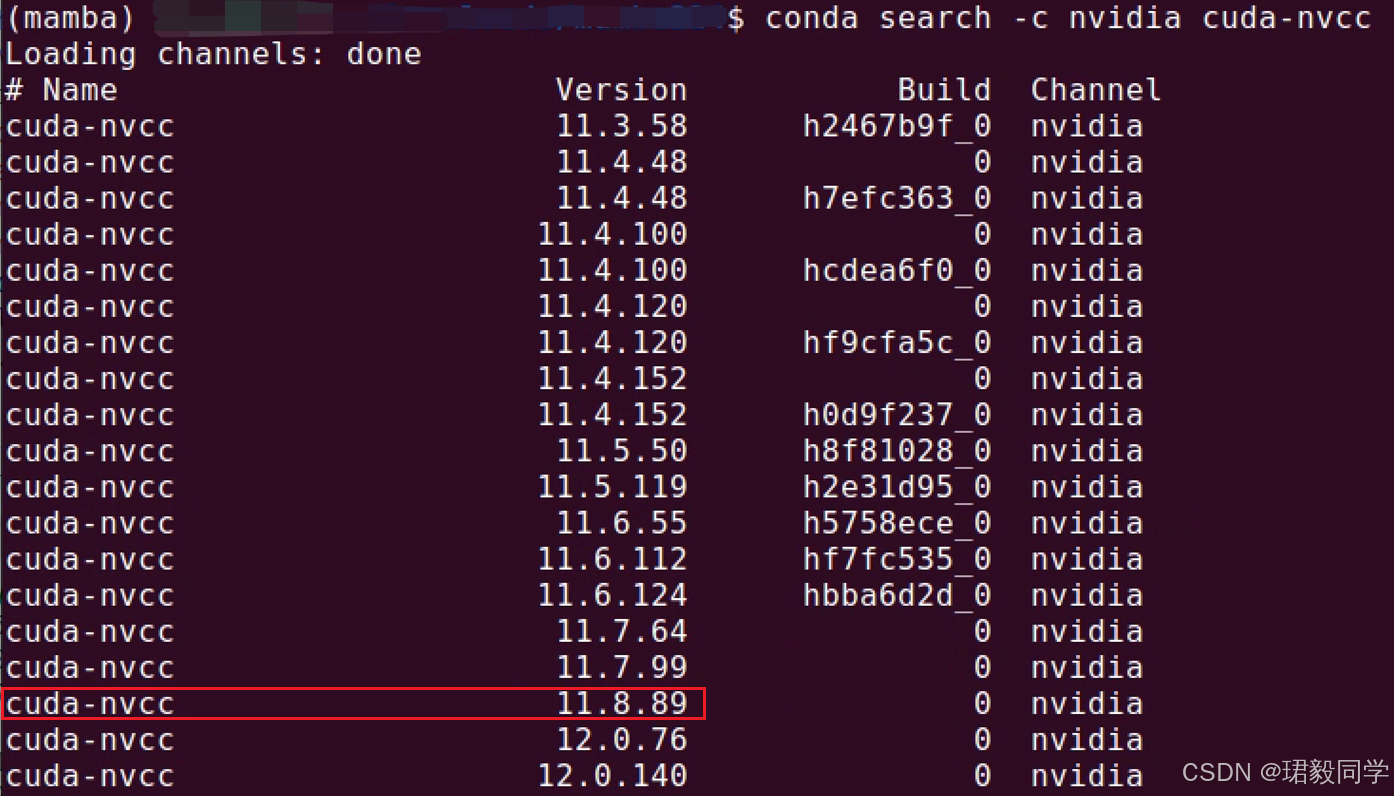This screenshot has width=1394, height=796.
Task: Click the build hash h2467b9f_0
Action: (x=896, y=125)
